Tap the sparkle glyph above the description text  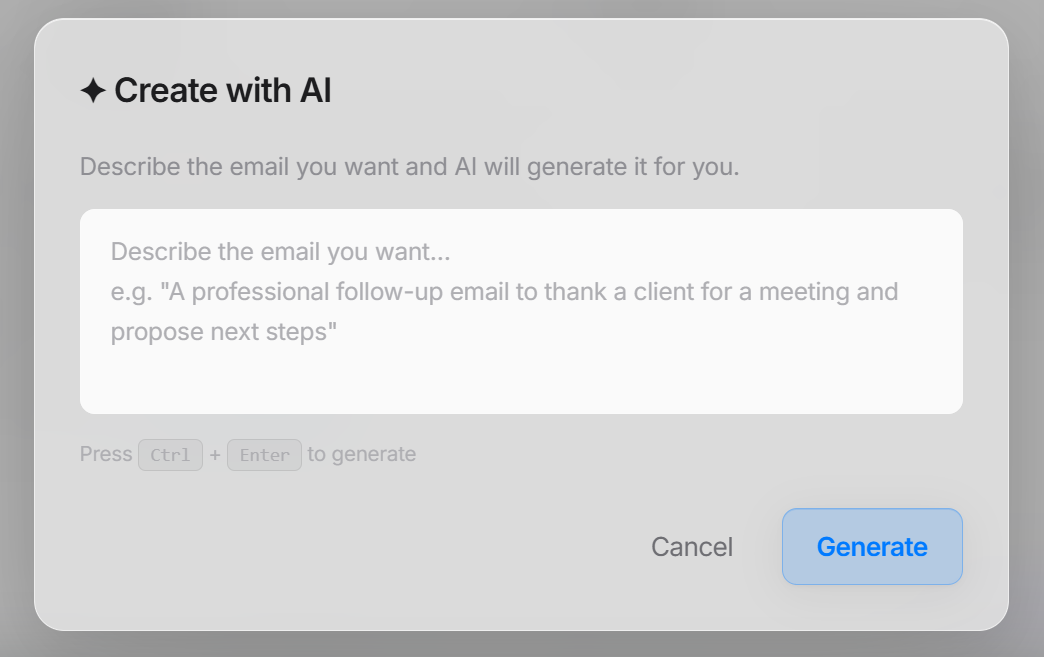point(91,90)
